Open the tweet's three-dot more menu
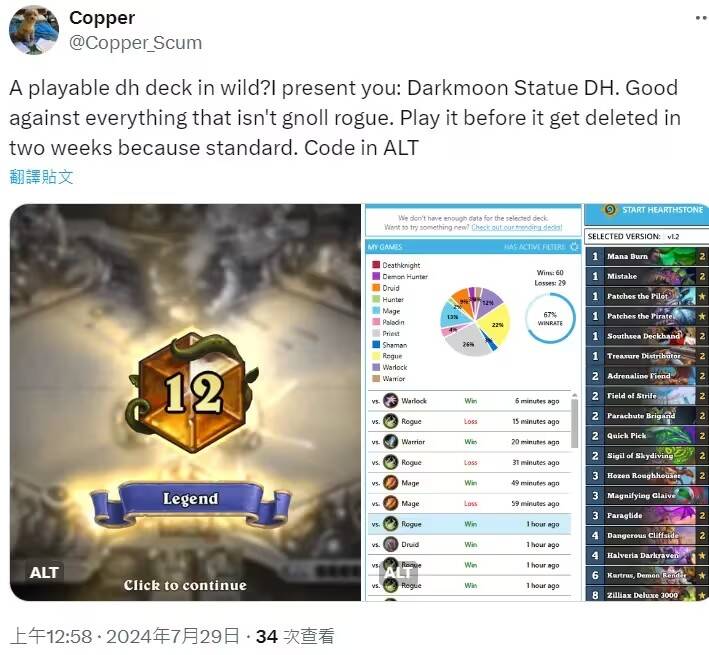Viewport: 709px width, 655px height. (x=702, y=18)
